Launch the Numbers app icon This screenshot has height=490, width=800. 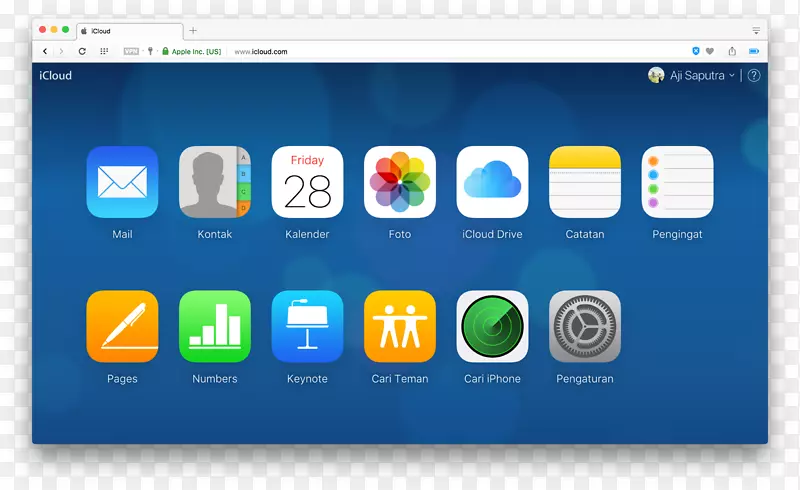tap(215, 327)
